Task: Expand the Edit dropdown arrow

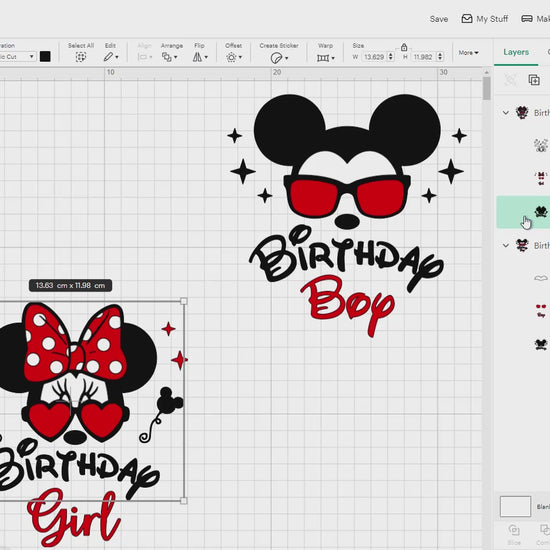Action: (x=117, y=57)
